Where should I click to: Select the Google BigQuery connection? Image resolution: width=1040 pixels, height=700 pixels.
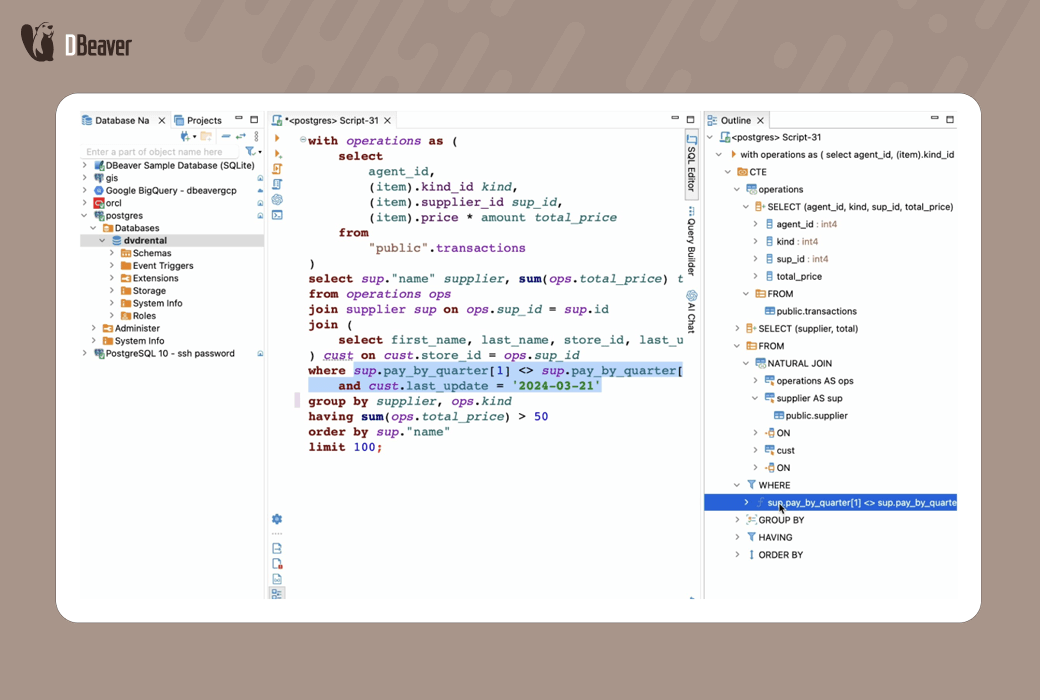click(x=170, y=190)
